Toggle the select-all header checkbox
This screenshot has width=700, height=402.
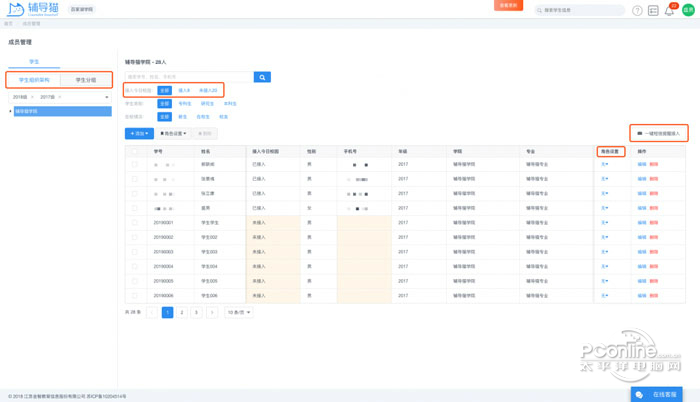134,151
